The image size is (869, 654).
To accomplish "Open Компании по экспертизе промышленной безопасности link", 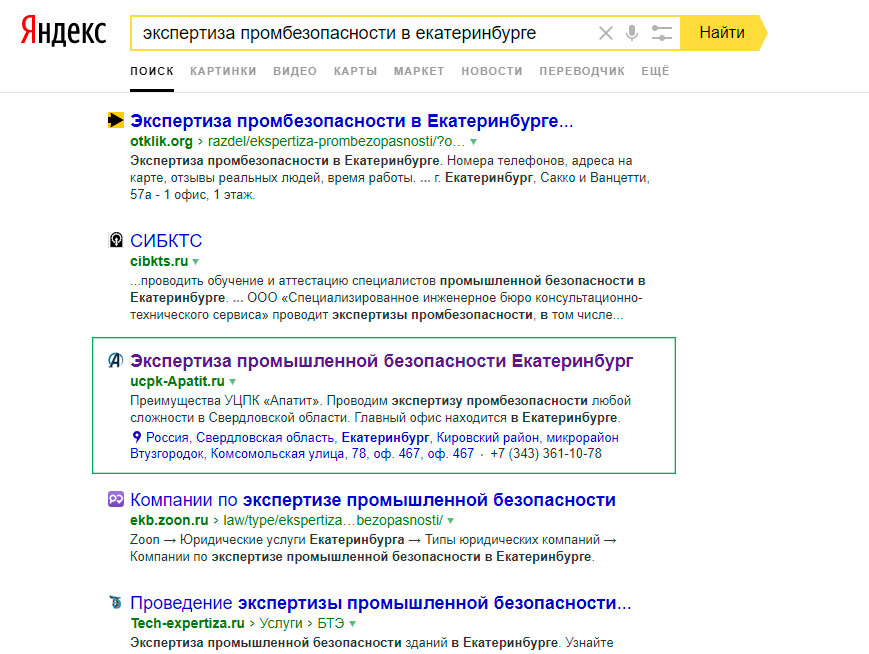I will click(x=373, y=500).
